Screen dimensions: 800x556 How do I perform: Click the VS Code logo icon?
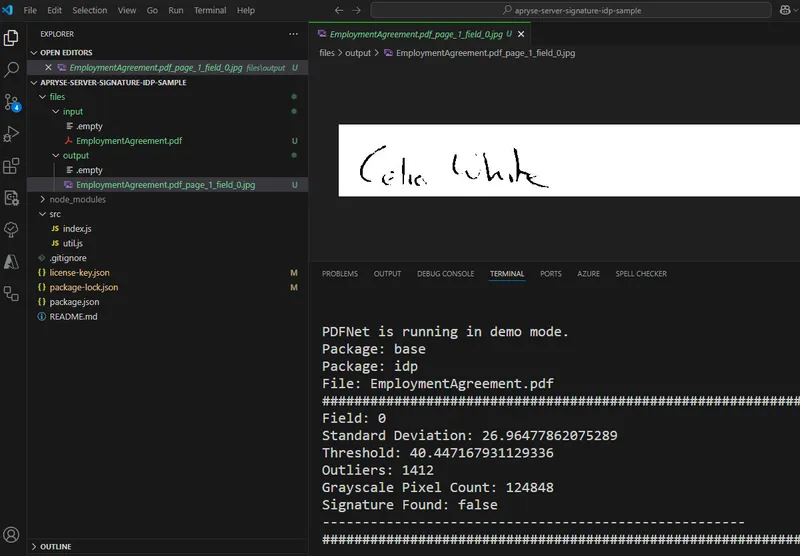pyautogui.click(x=7, y=10)
